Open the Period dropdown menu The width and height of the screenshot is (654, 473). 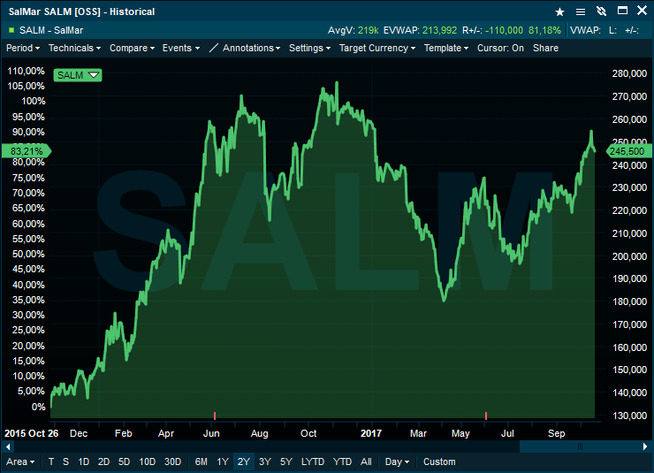[23, 48]
